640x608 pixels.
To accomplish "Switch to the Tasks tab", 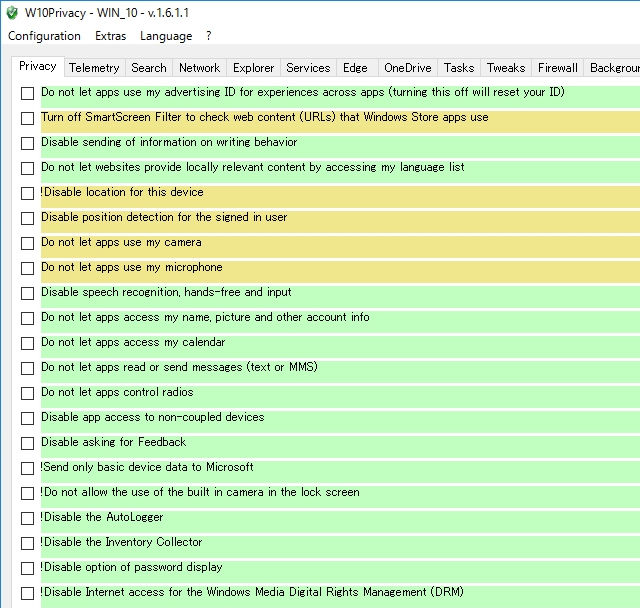I will click(459, 68).
